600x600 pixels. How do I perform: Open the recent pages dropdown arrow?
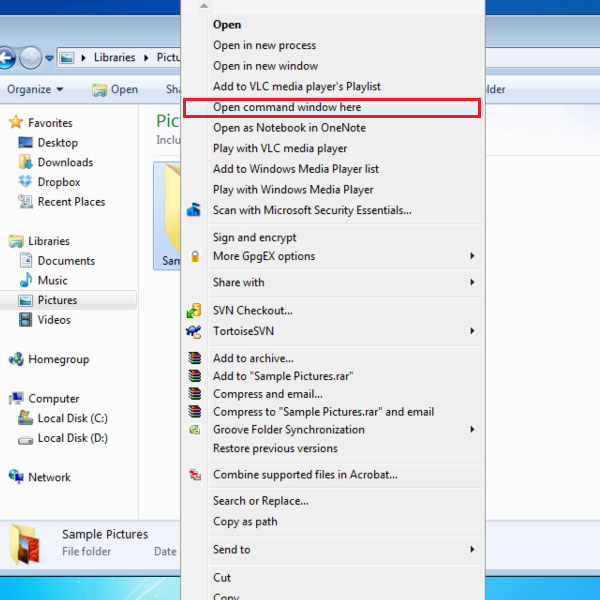click(x=49, y=58)
